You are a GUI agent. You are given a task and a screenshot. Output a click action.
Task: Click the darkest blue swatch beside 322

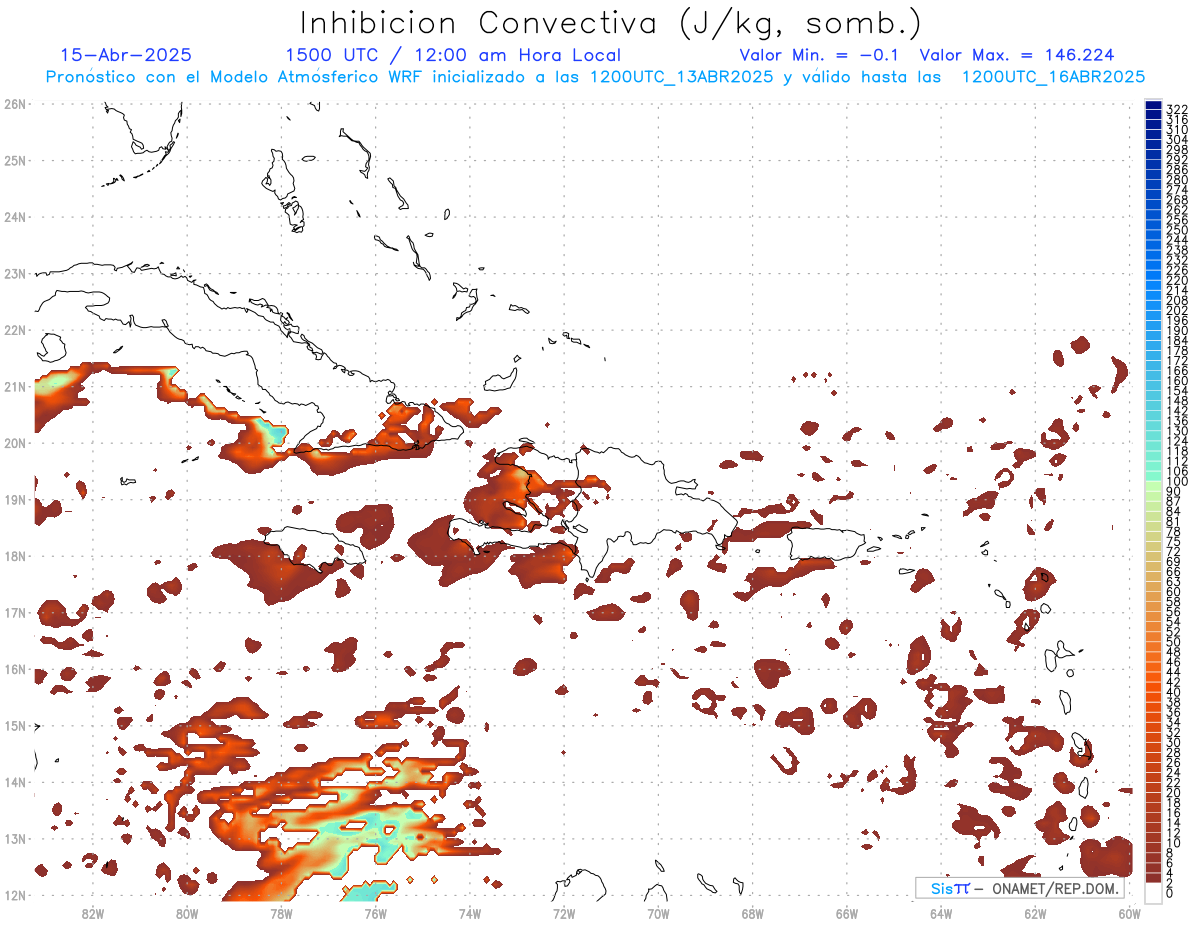coord(1153,105)
